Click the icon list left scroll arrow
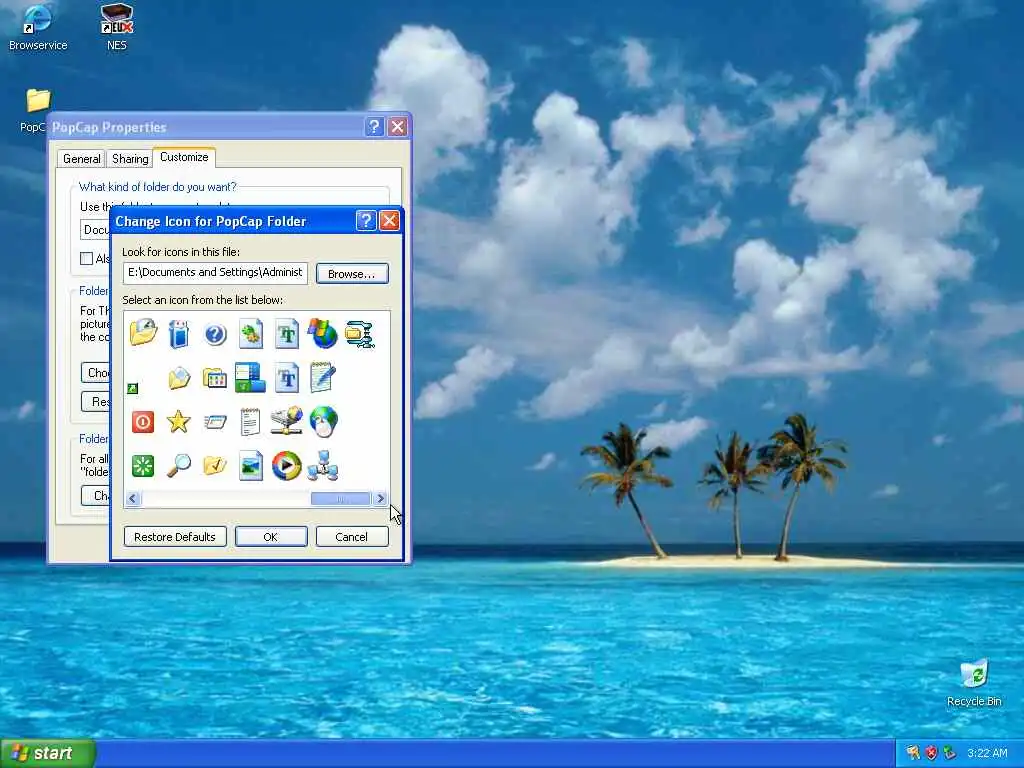This screenshot has width=1024, height=768. click(133, 498)
